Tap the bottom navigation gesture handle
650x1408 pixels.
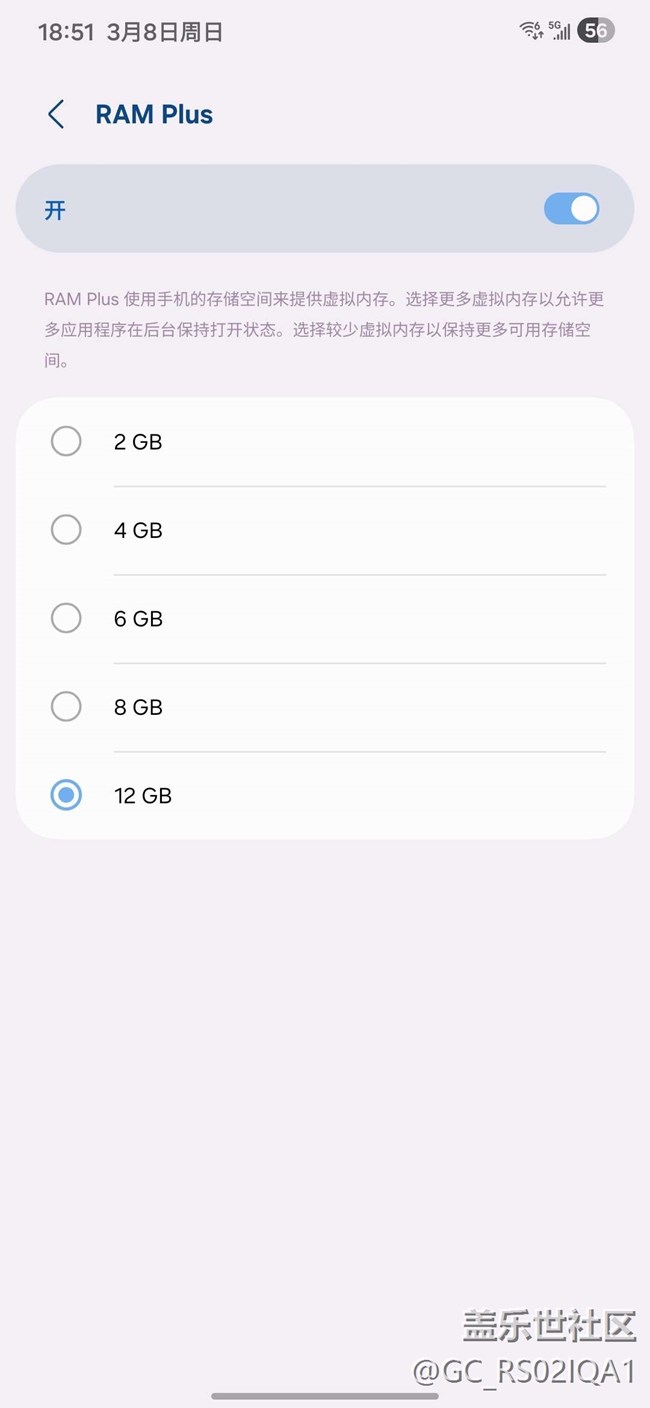pos(325,1395)
